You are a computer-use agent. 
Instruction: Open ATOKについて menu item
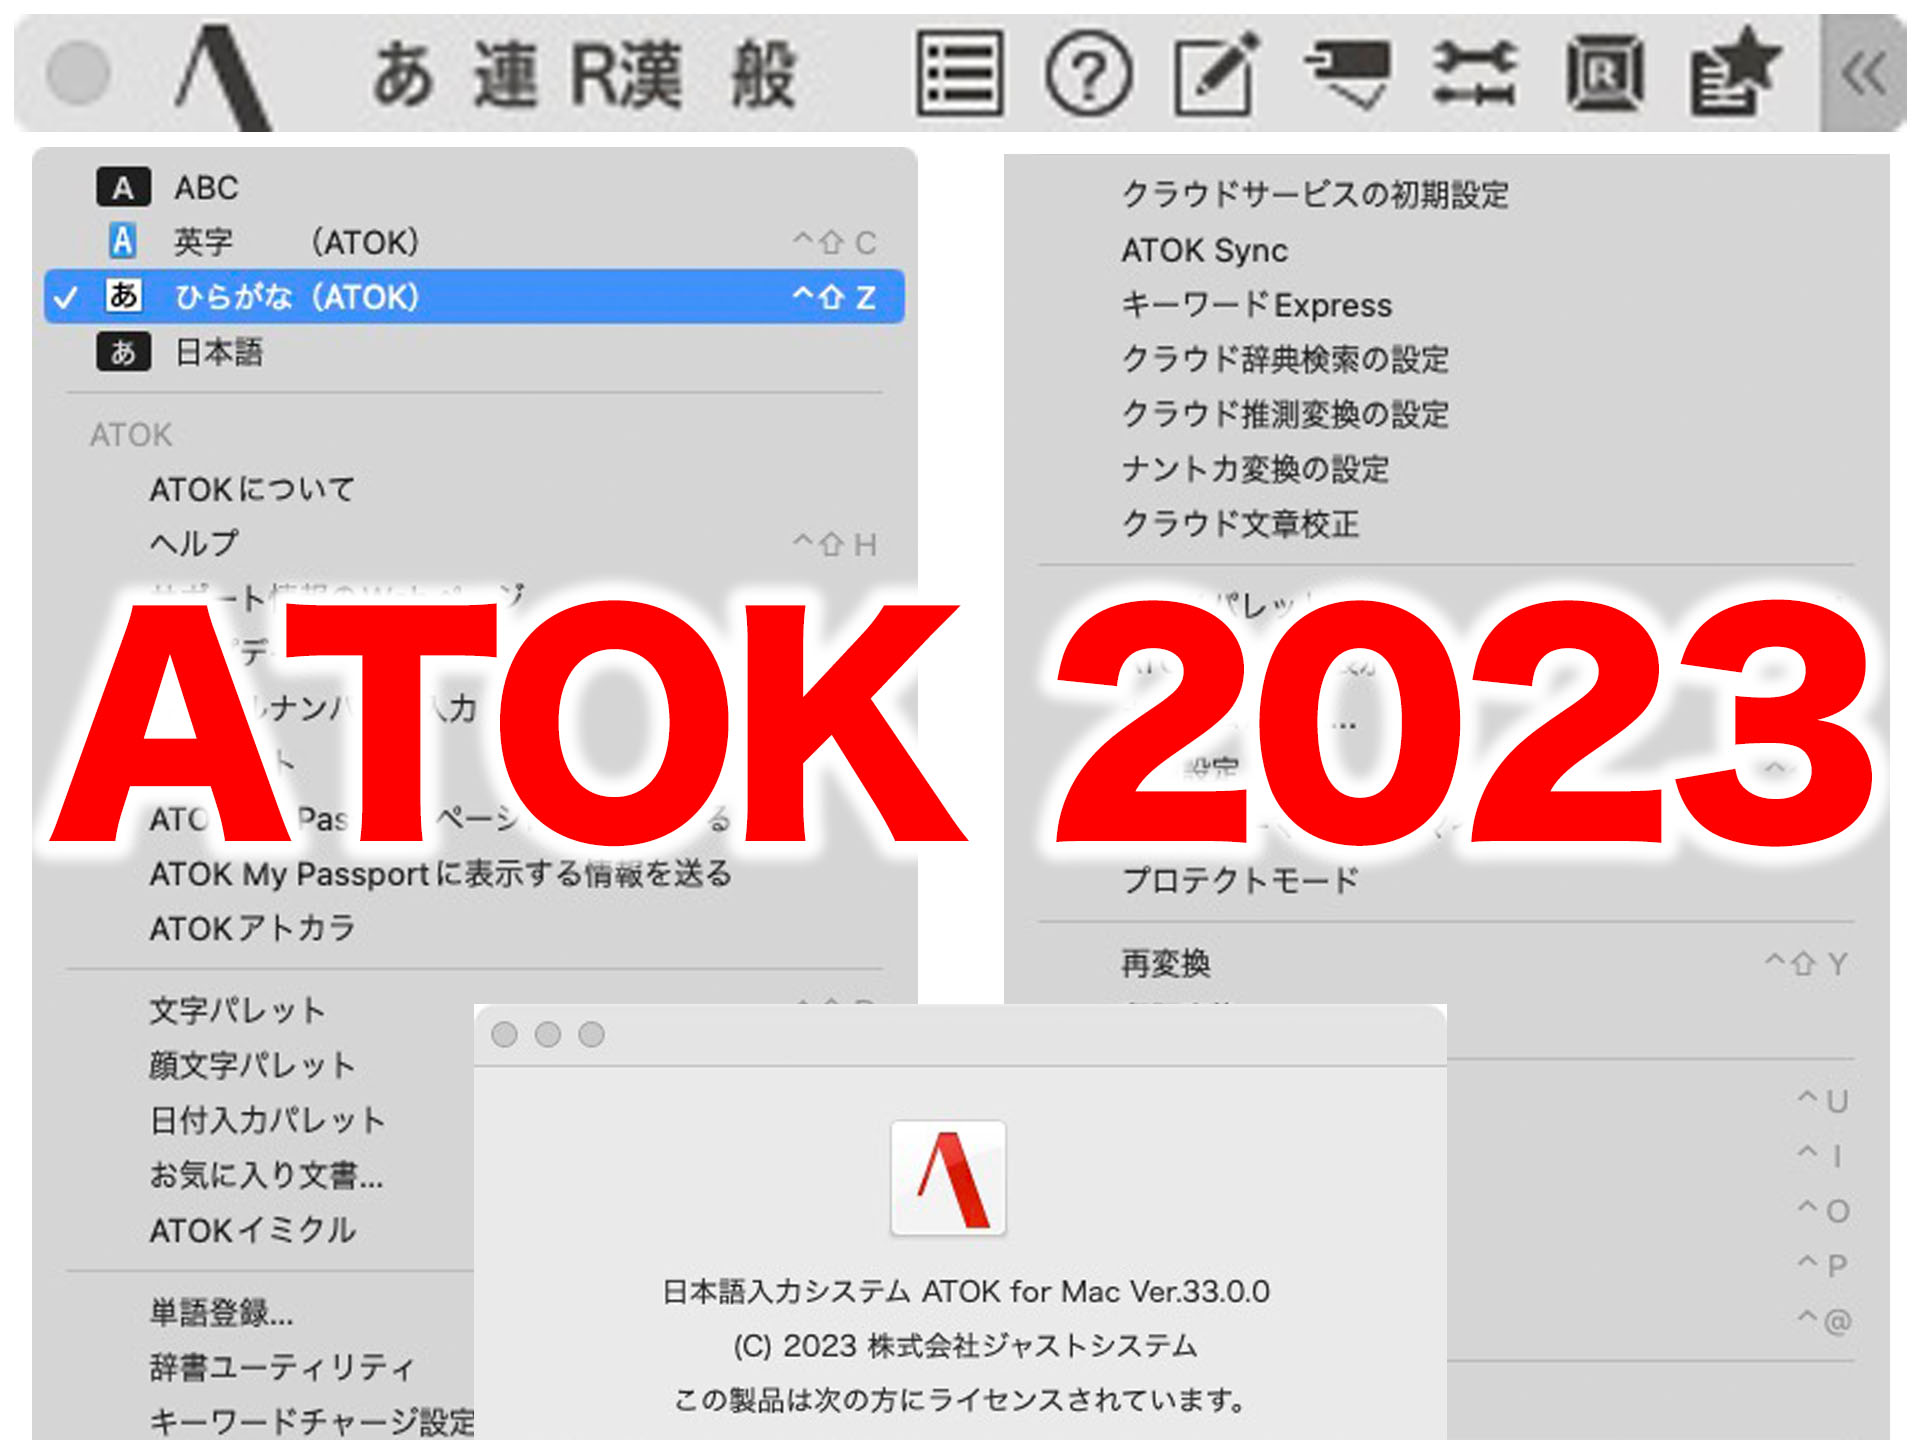tap(252, 489)
